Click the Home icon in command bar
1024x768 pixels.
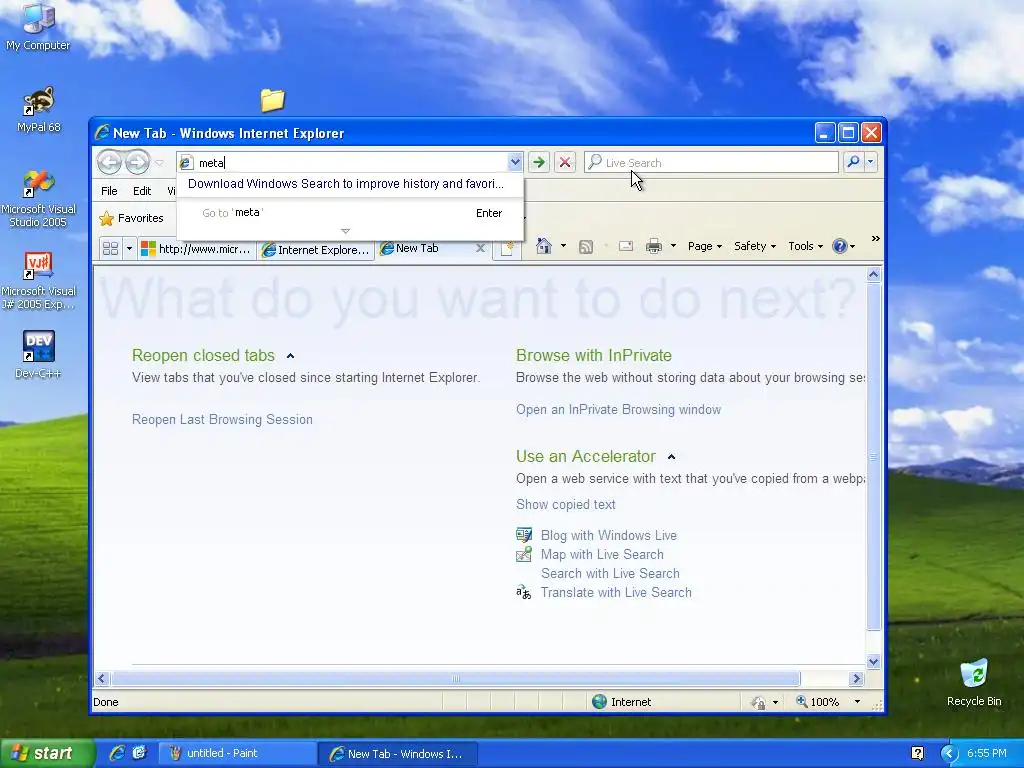coord(543,246)
